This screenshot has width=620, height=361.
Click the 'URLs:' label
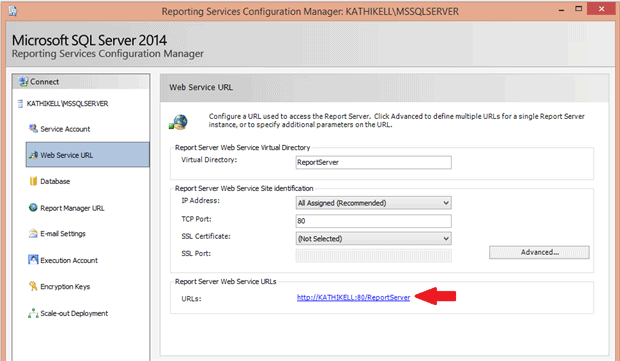(191, 299)
